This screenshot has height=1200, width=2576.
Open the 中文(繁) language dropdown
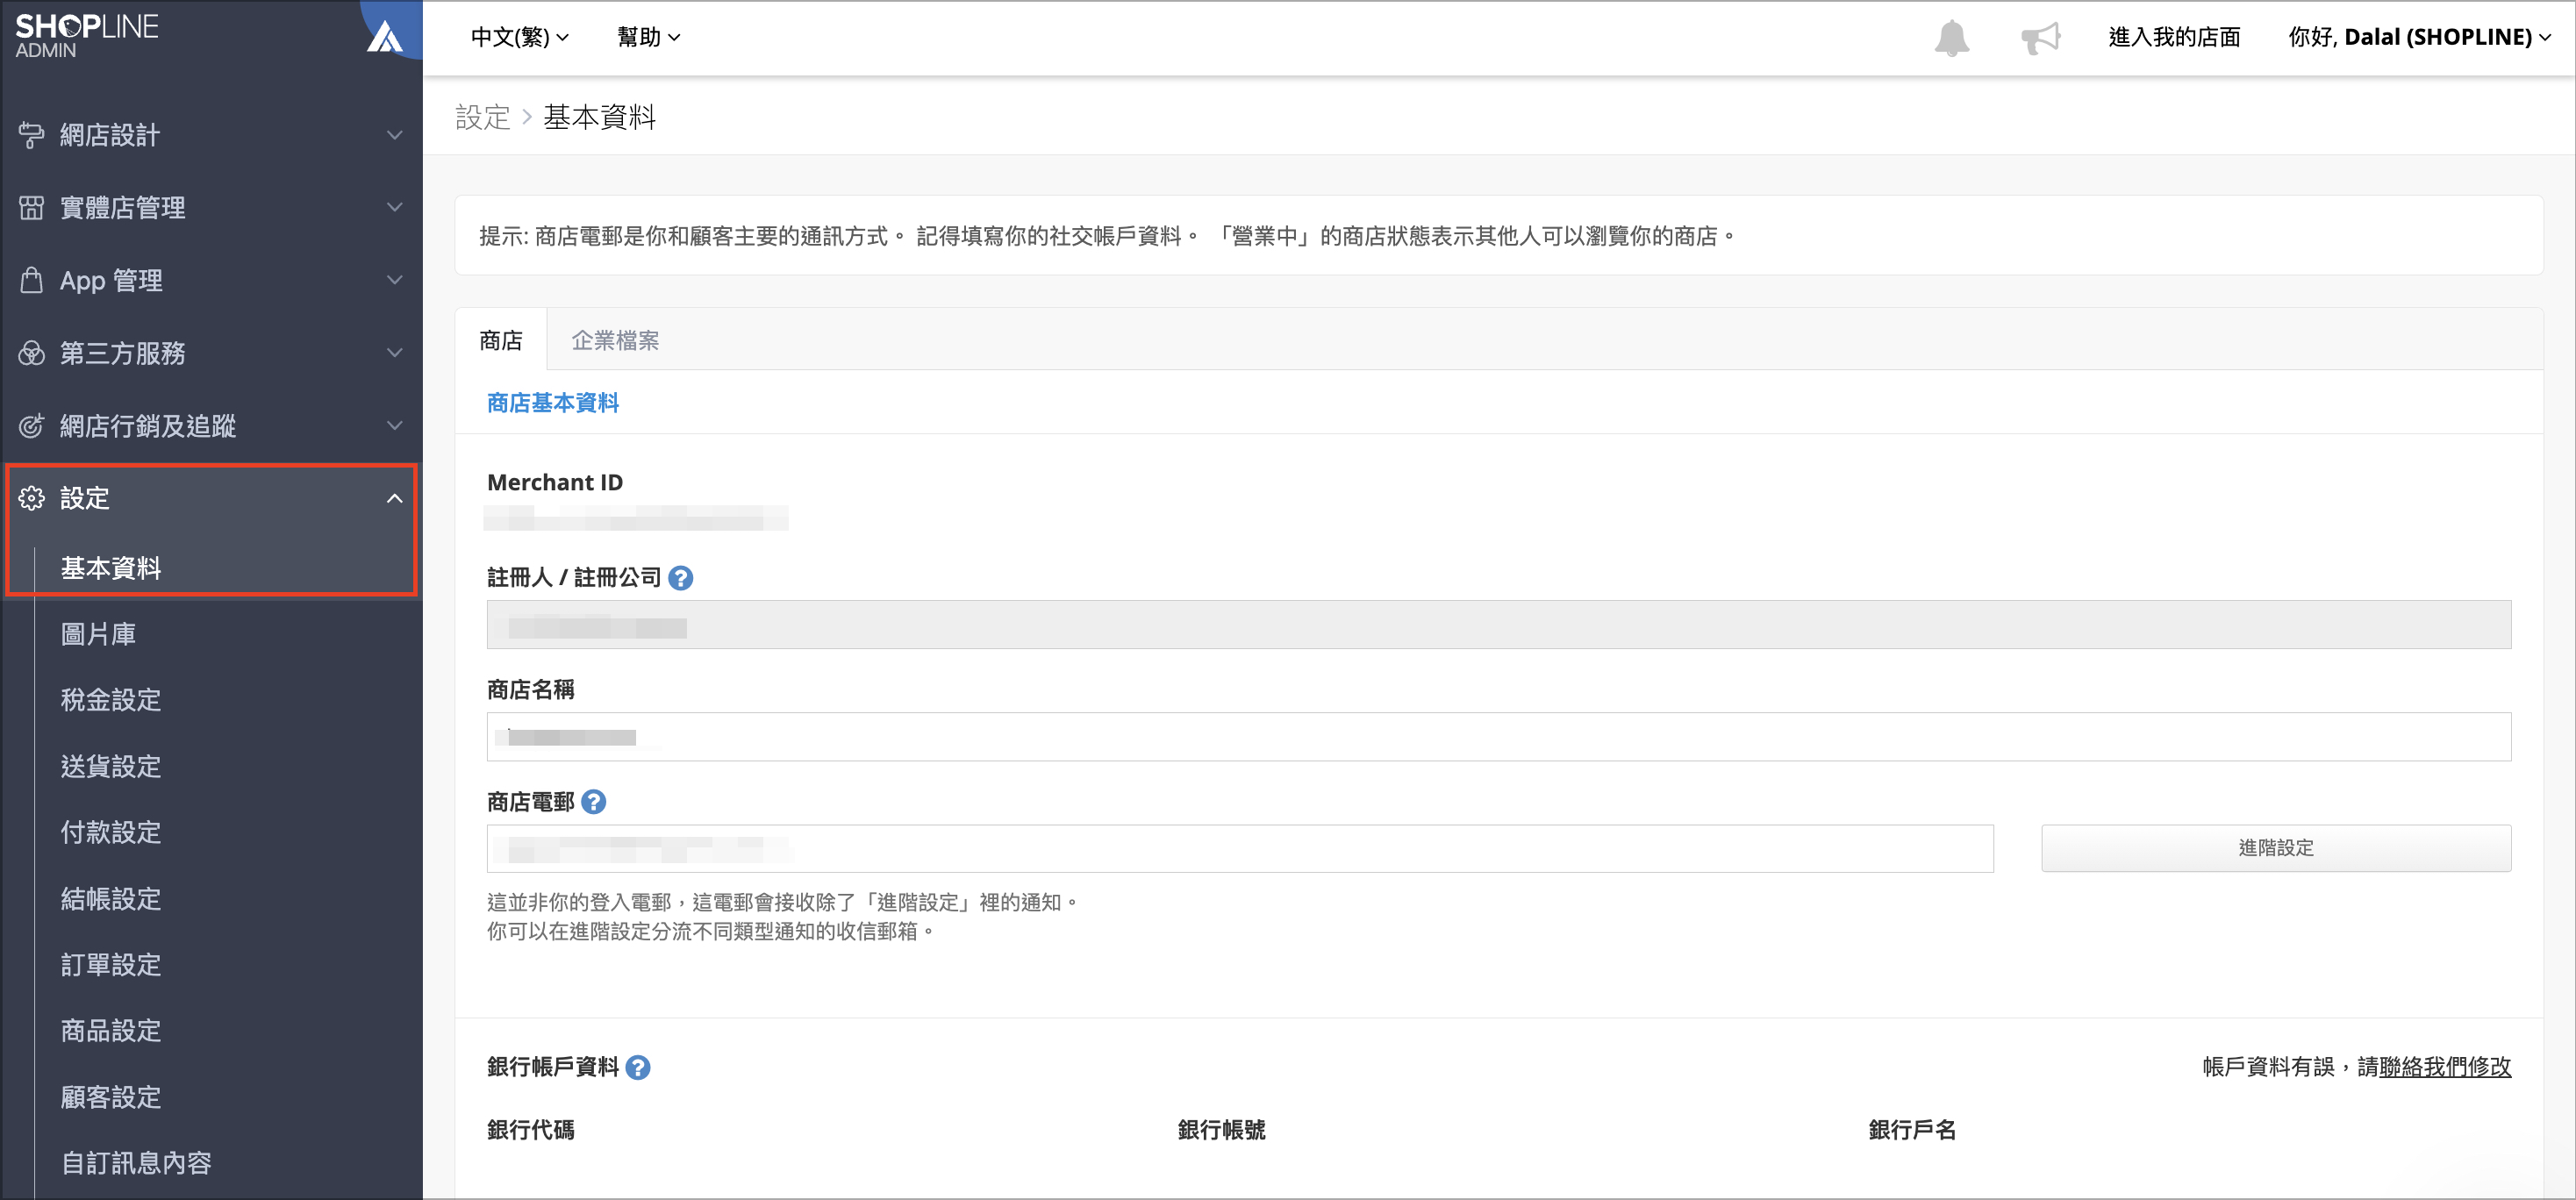(519, 37)
